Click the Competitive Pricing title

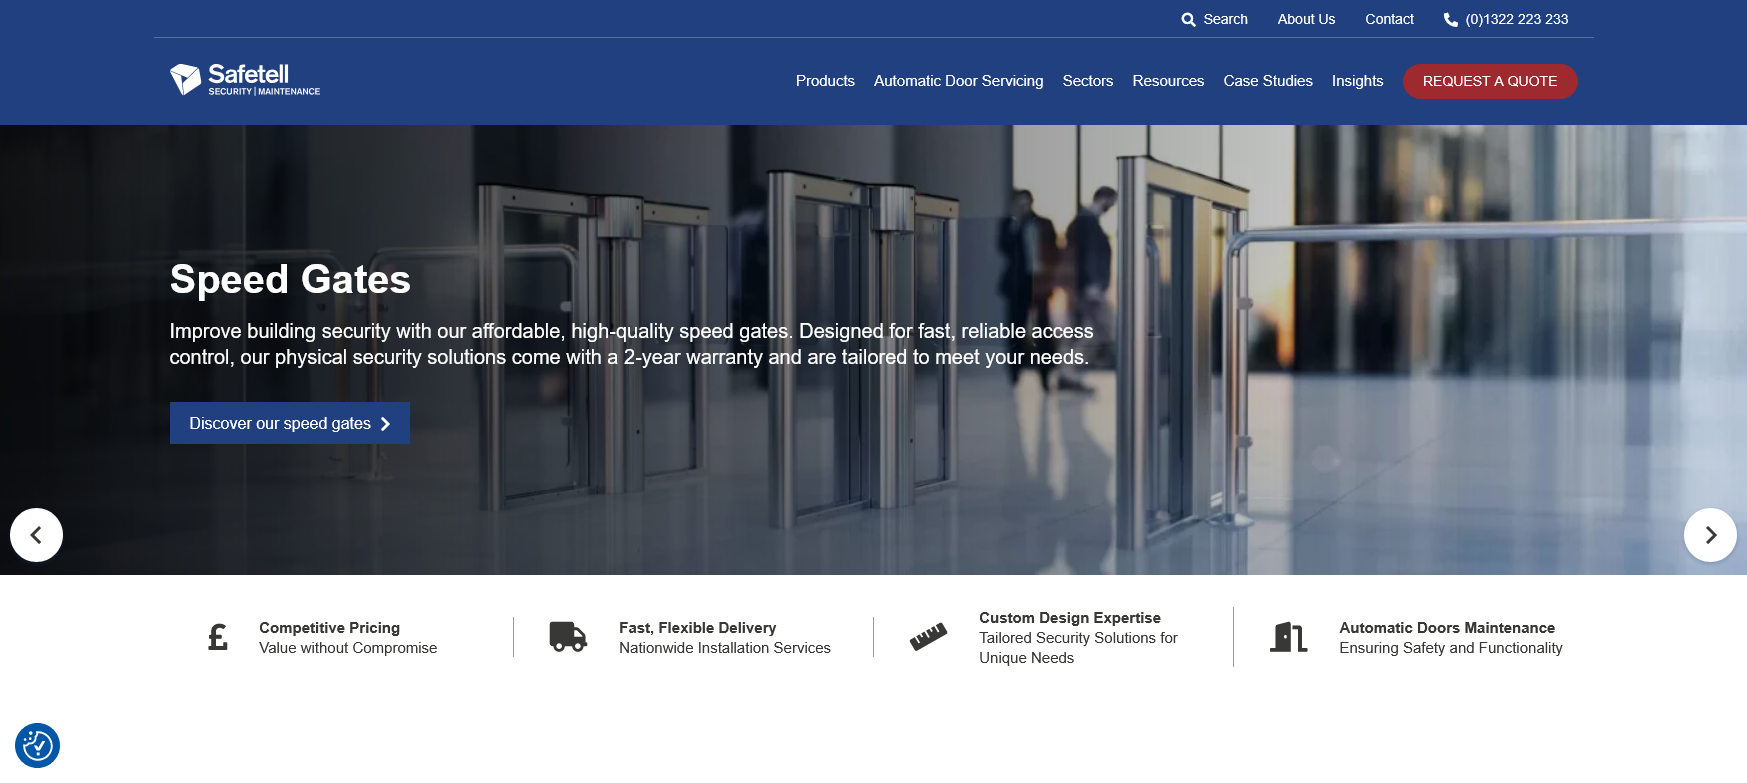pyautogui.click(x=329, y=628)
